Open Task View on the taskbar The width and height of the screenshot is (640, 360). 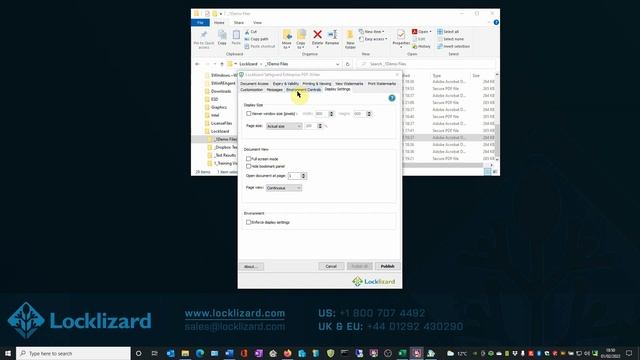(154, 353)
